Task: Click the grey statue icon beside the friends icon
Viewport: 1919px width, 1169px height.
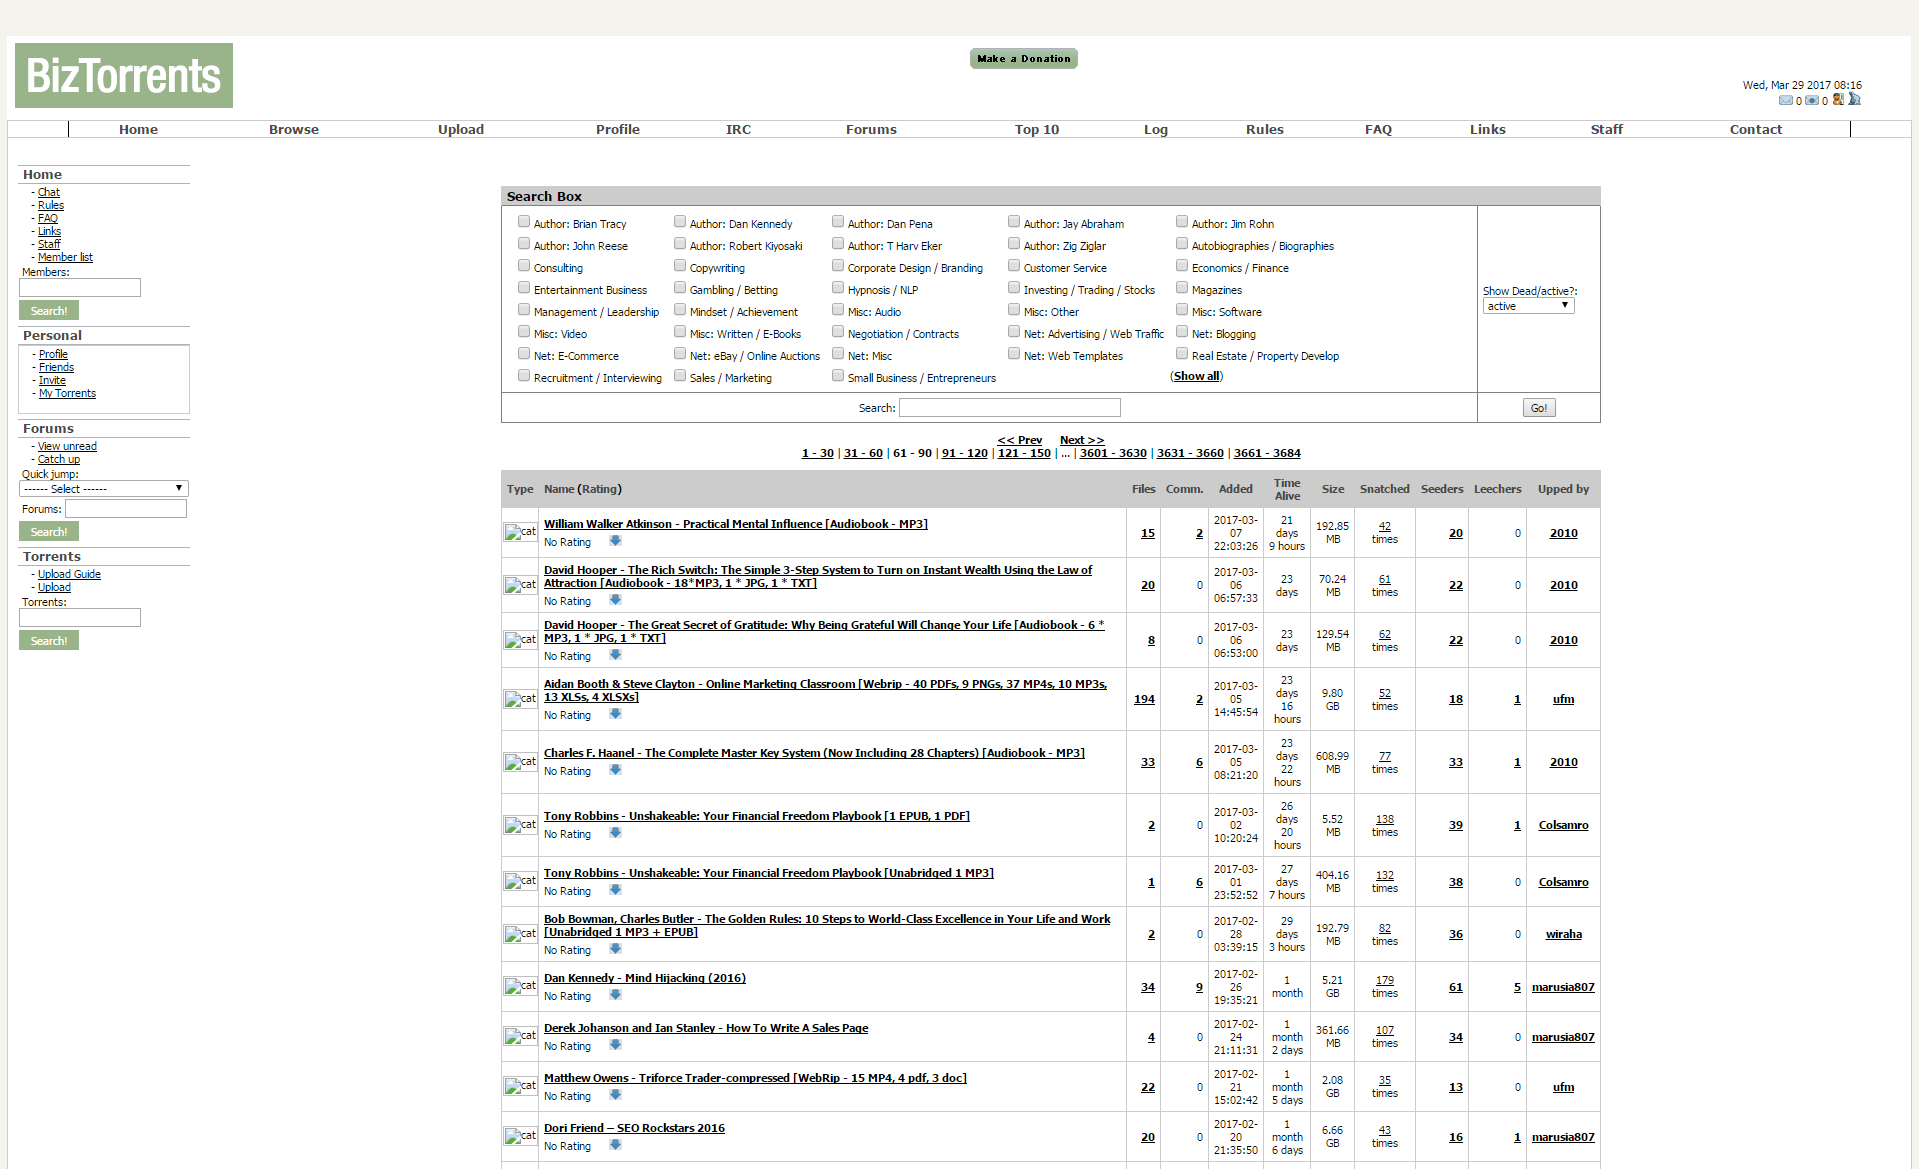Action: (1854, 99)
